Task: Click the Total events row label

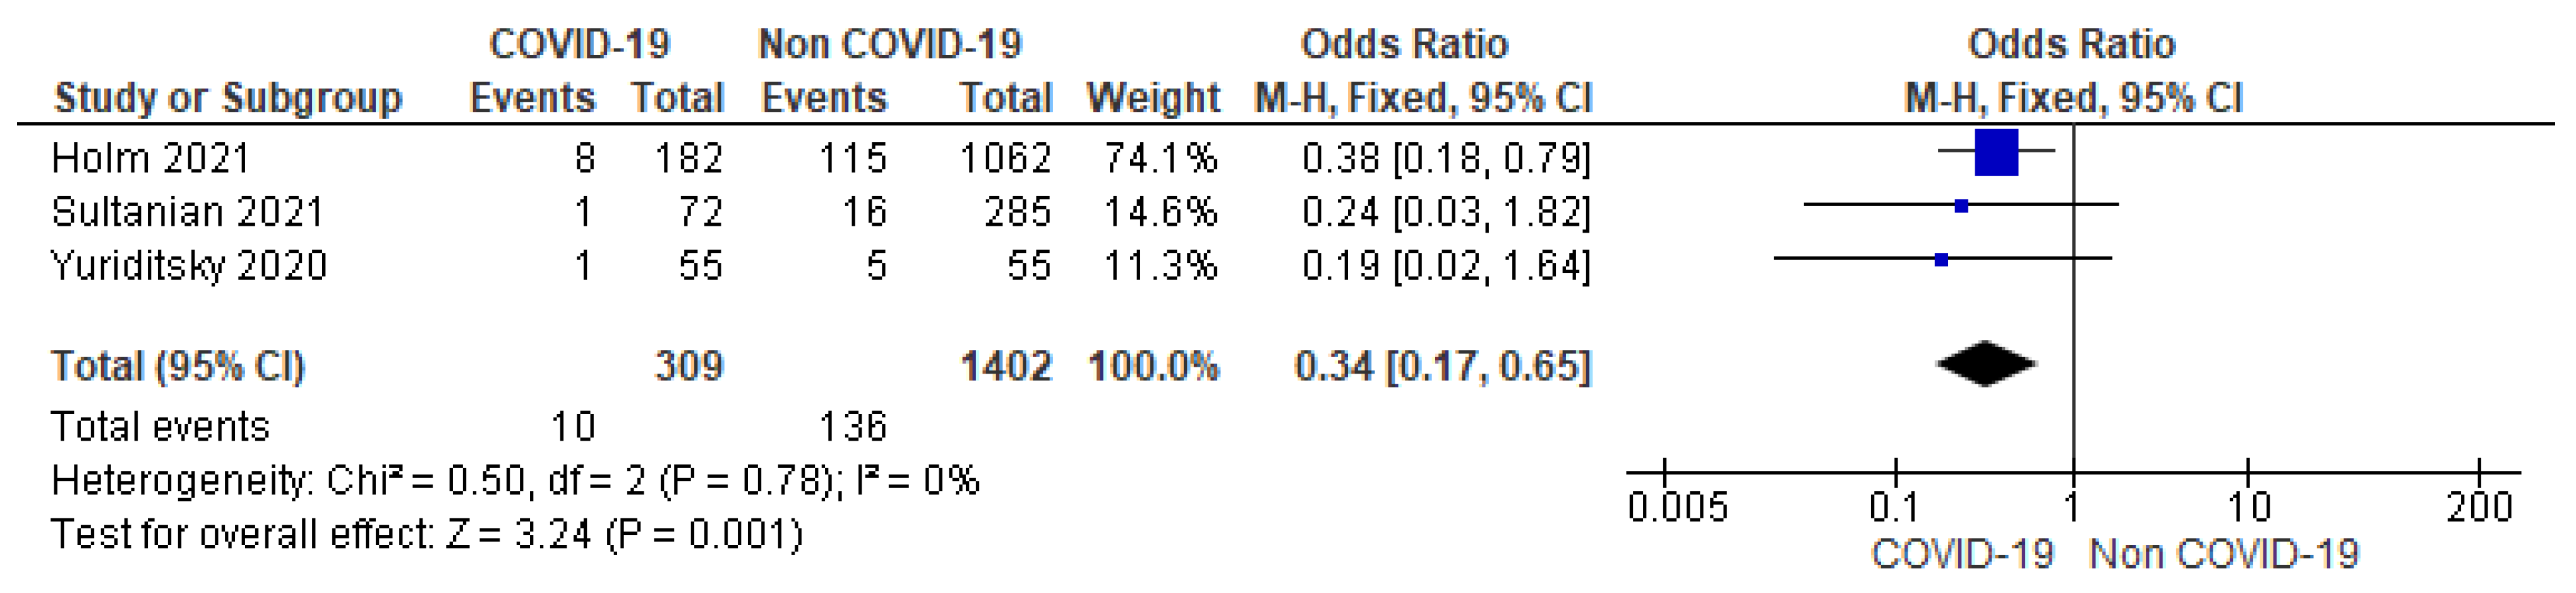Action: tap(160, 427)
